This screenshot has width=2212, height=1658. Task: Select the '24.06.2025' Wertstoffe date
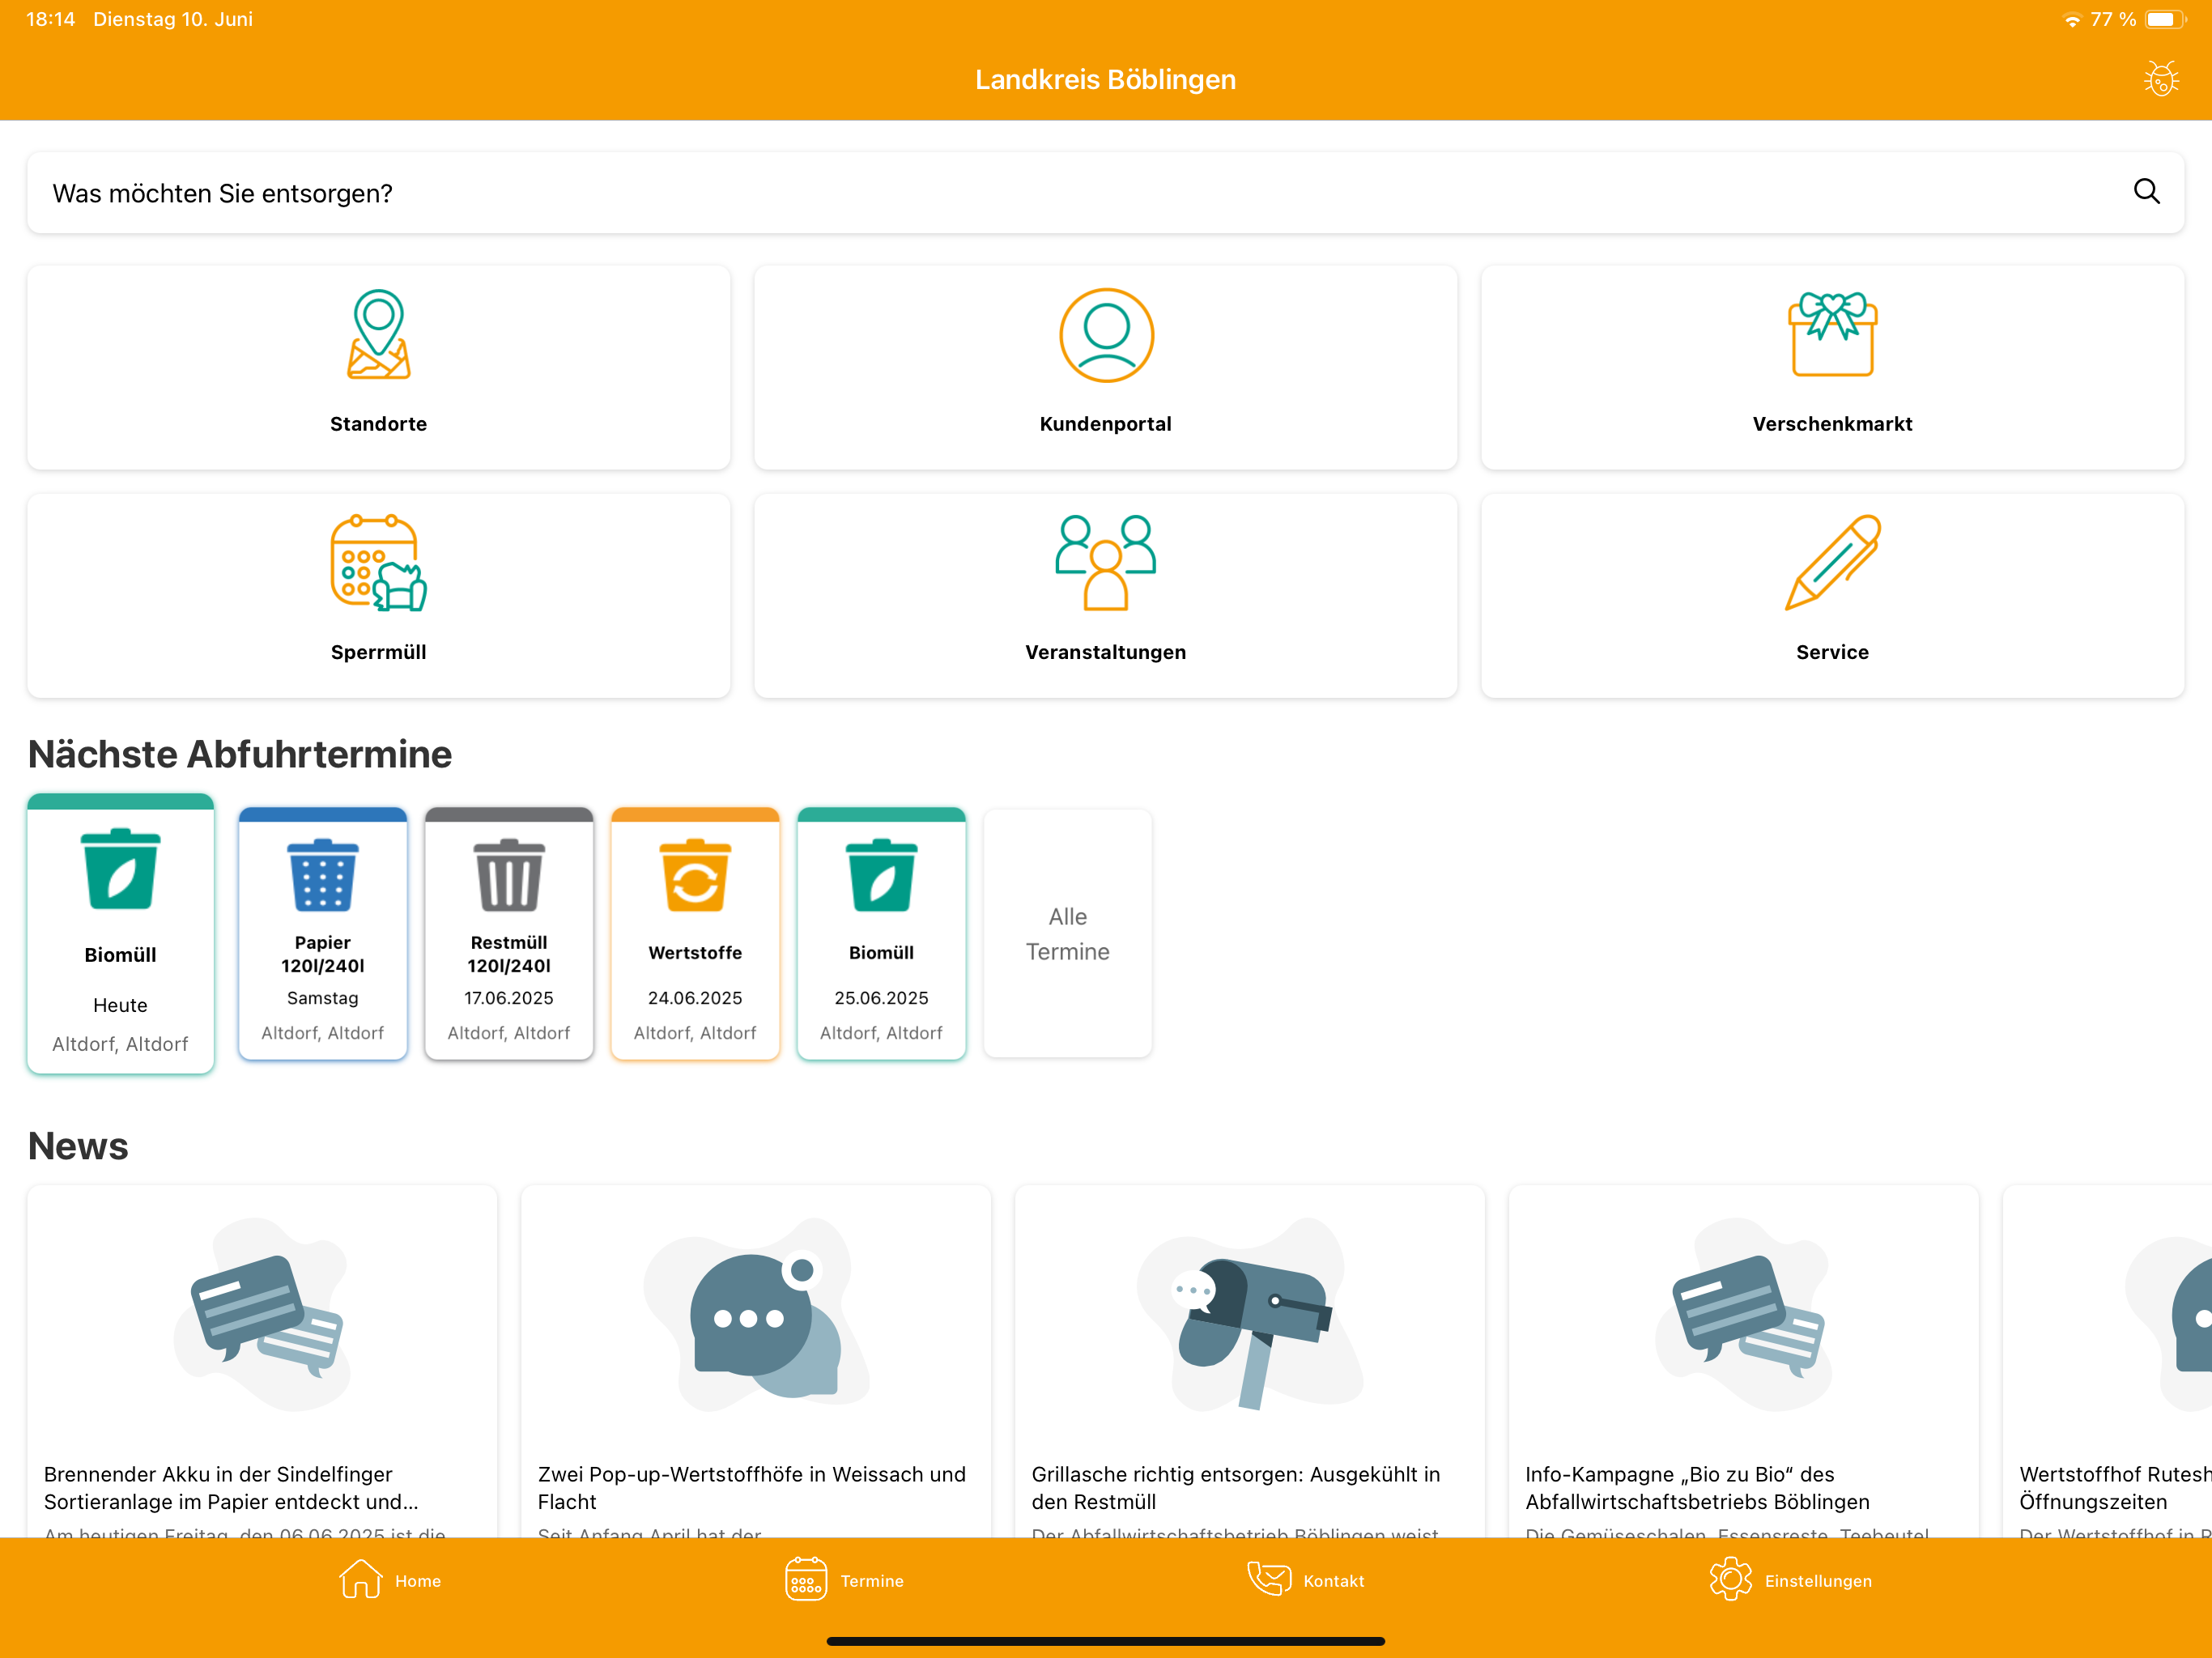pos(695,997)
